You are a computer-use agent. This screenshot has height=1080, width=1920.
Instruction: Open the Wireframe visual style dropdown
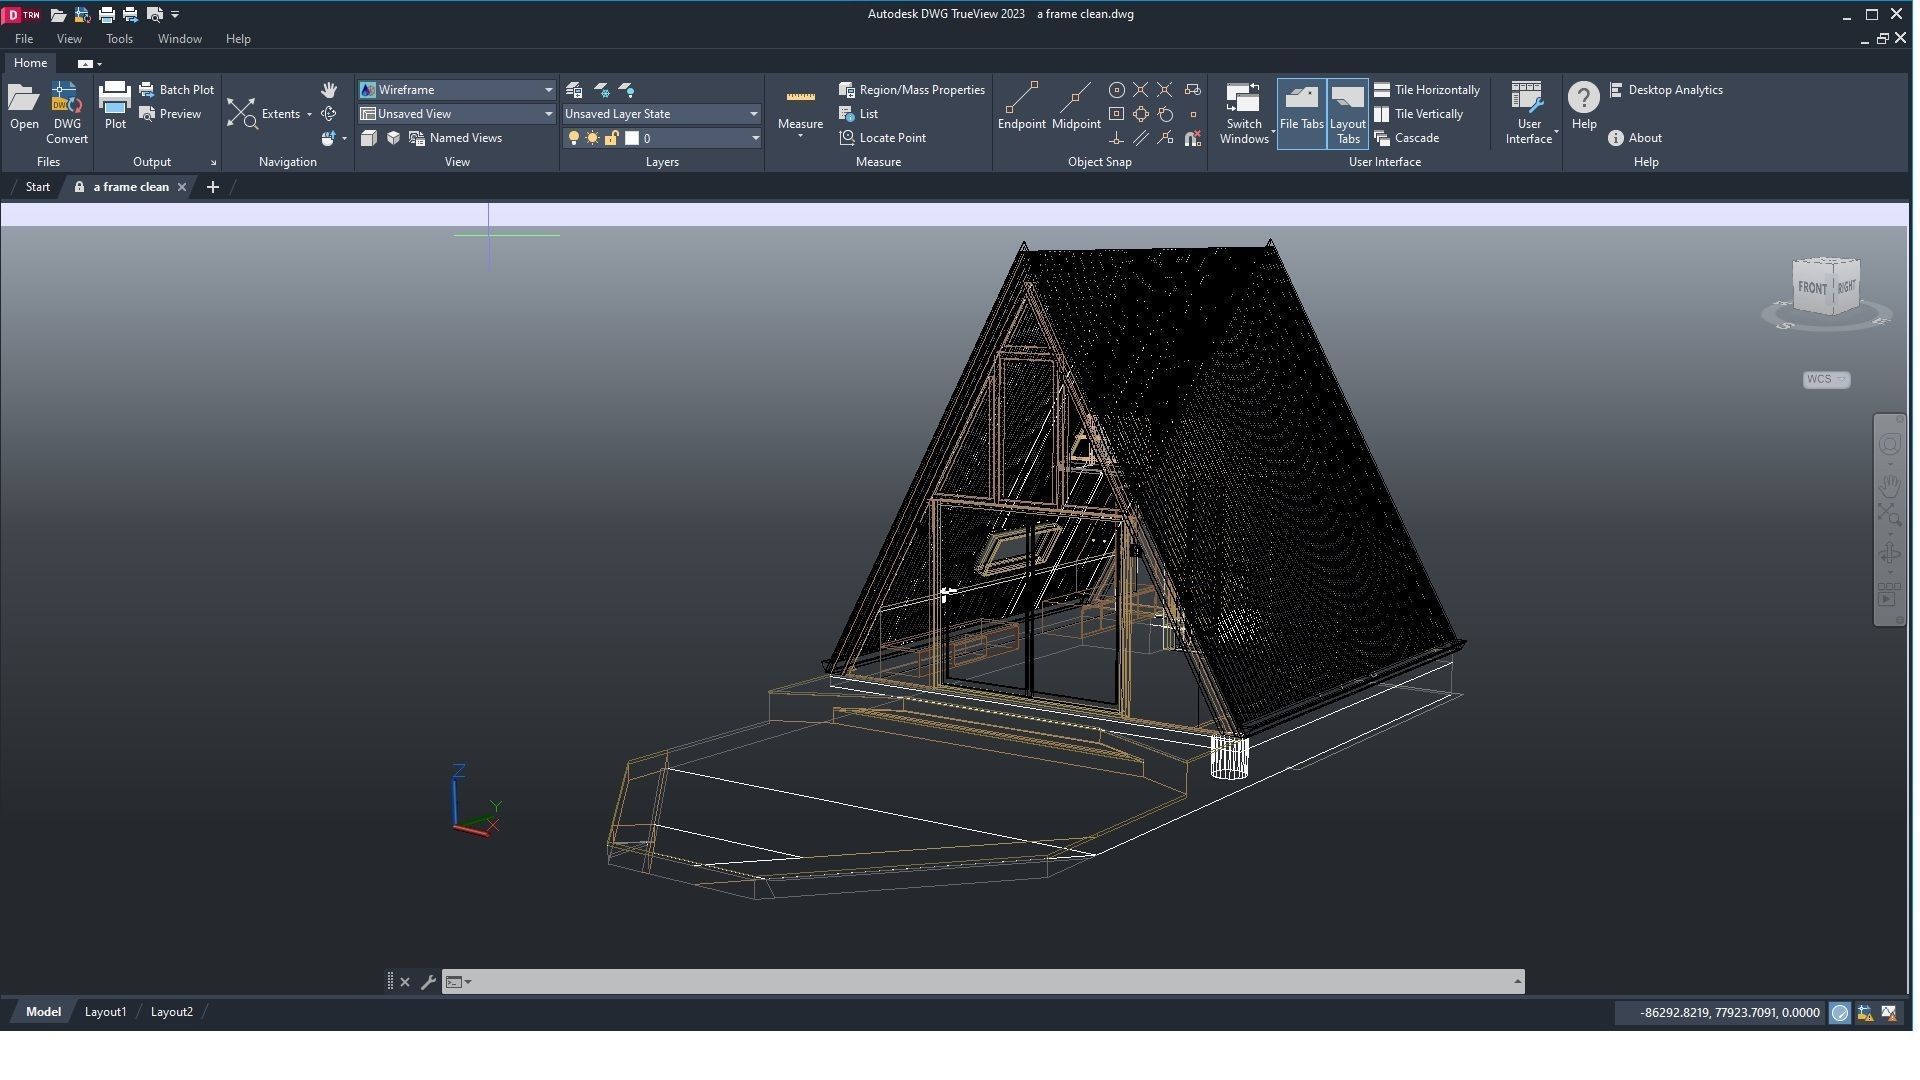pos(457,90)
